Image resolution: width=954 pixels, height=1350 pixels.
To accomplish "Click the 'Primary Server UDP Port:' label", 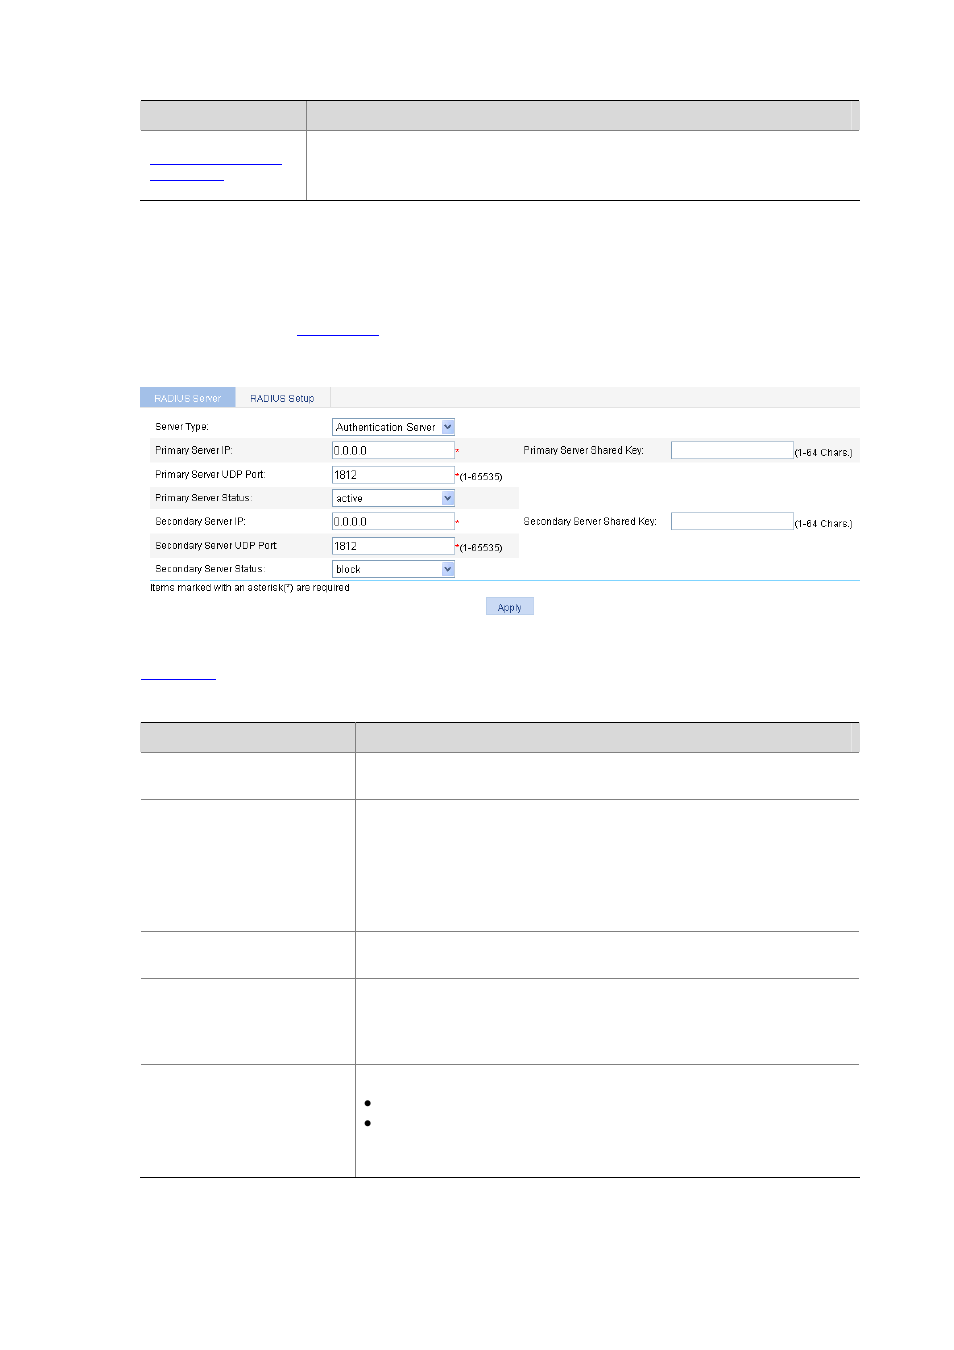I will (x=211, y=475).
